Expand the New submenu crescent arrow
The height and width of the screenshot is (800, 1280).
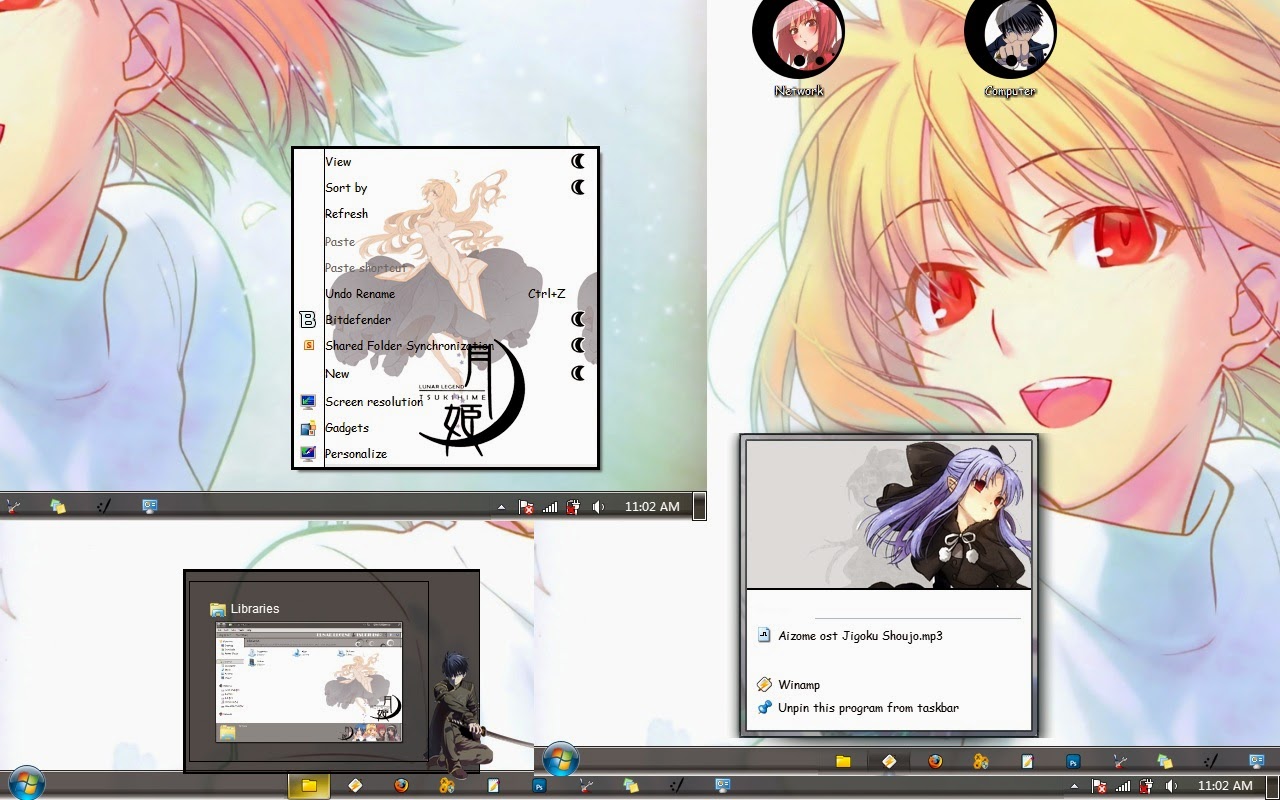pyautogui.click(x=578, y=373)
